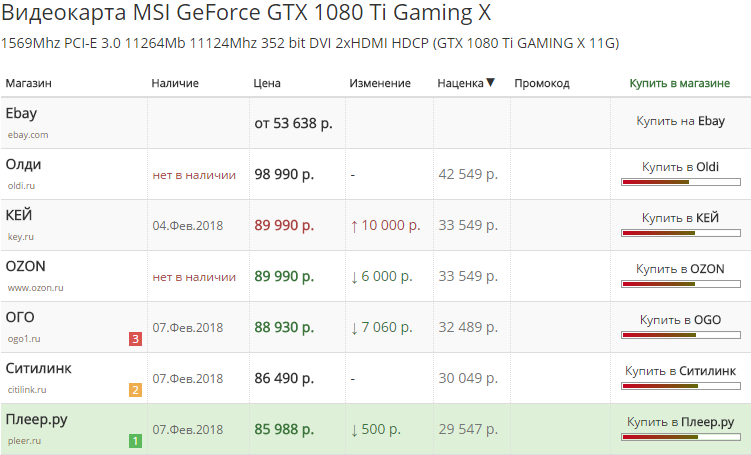Click the change ↑ 10 000 р.
The image size is (751, 455).
tap(386, 226)
